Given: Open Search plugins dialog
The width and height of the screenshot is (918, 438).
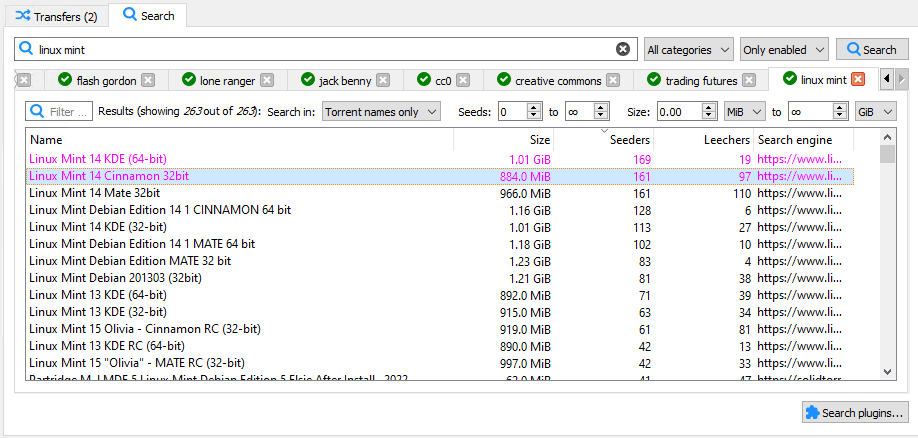Looking at the screenshot, I should pos(855,412).
